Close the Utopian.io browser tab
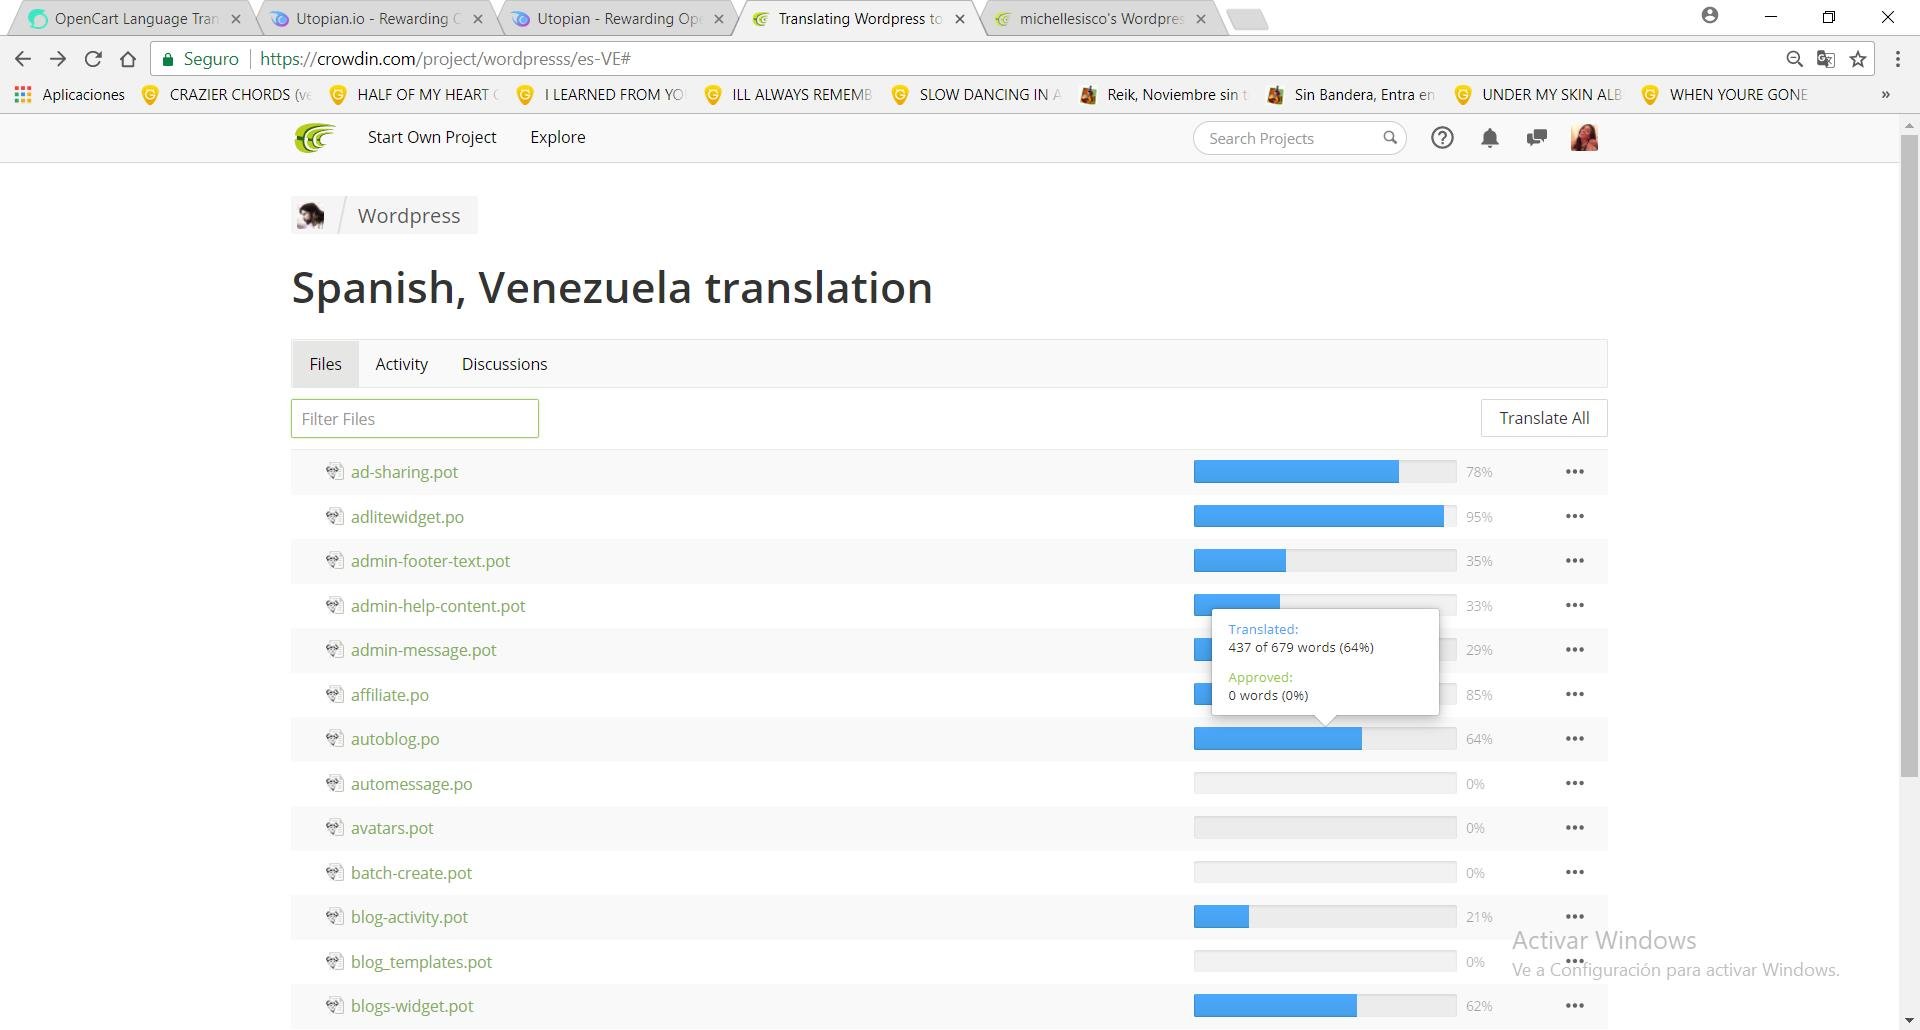 tap(478, 18)
